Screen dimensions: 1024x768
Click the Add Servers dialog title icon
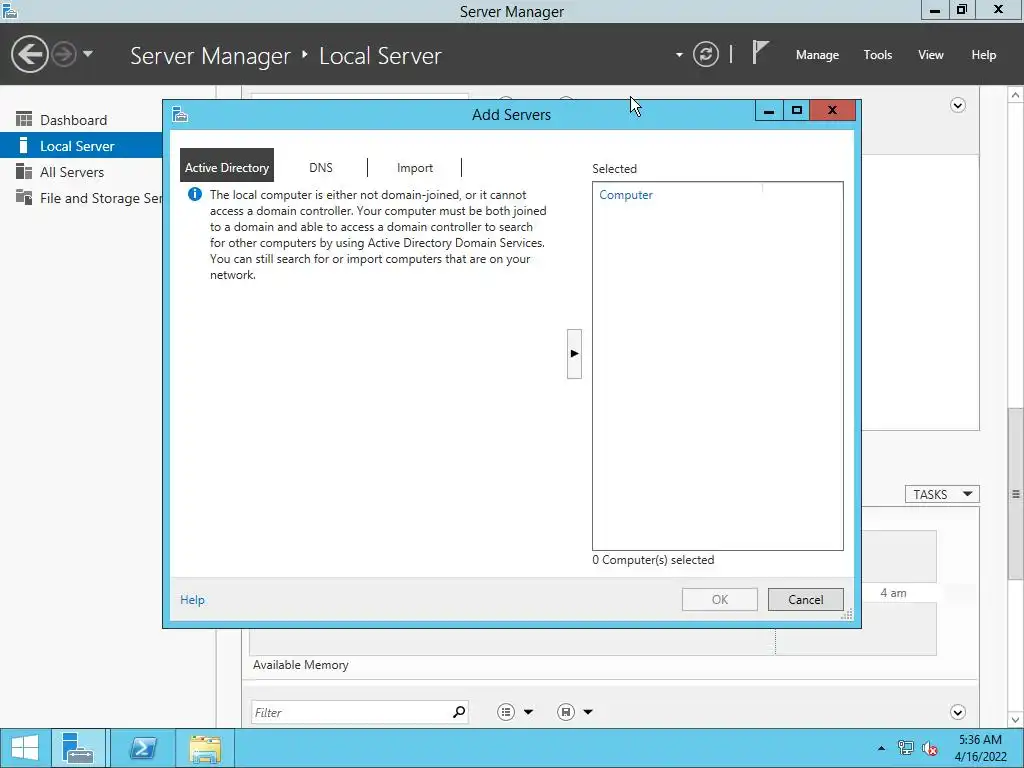tap(180, 114)
